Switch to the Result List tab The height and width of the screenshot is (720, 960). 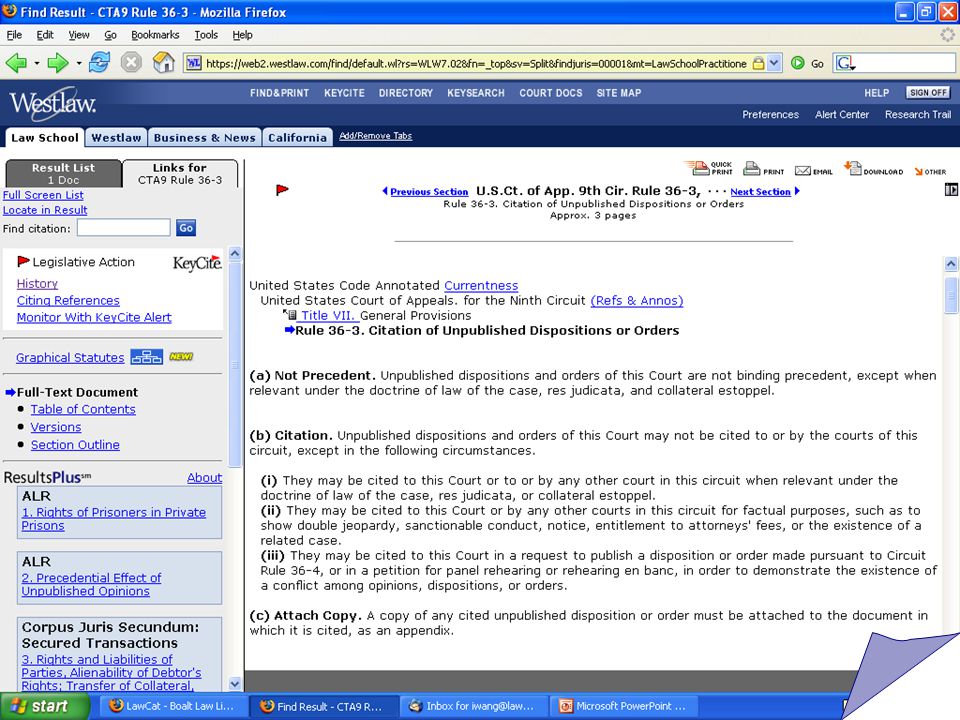click(64, 173)
